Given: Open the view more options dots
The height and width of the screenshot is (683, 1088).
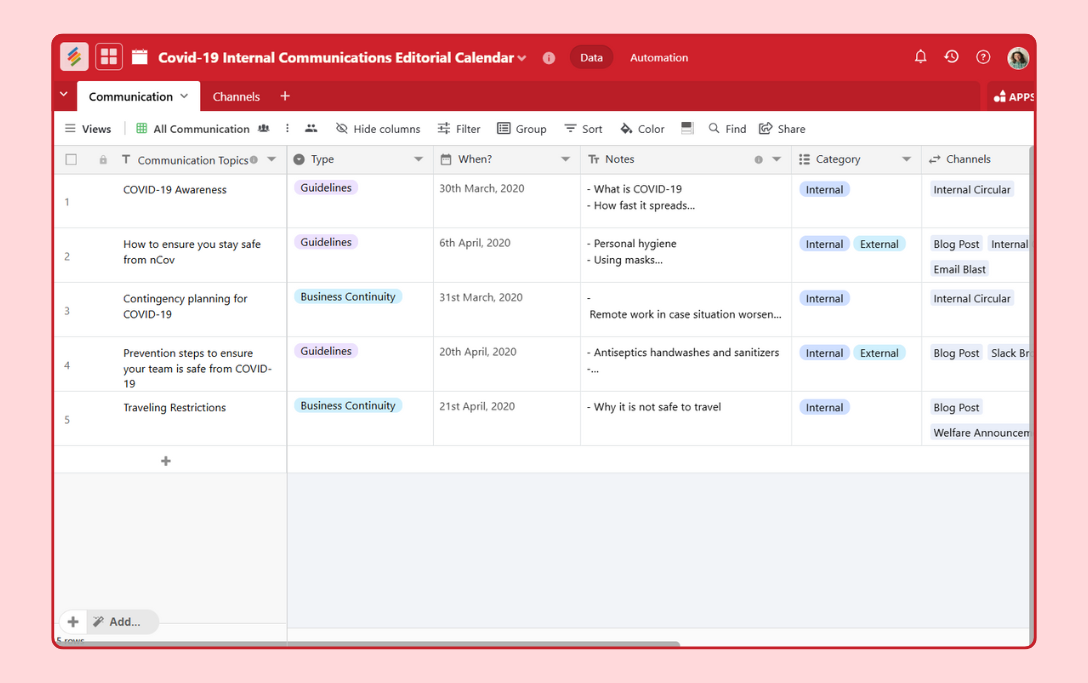Looking at the screenshot, I should point(287,128).
